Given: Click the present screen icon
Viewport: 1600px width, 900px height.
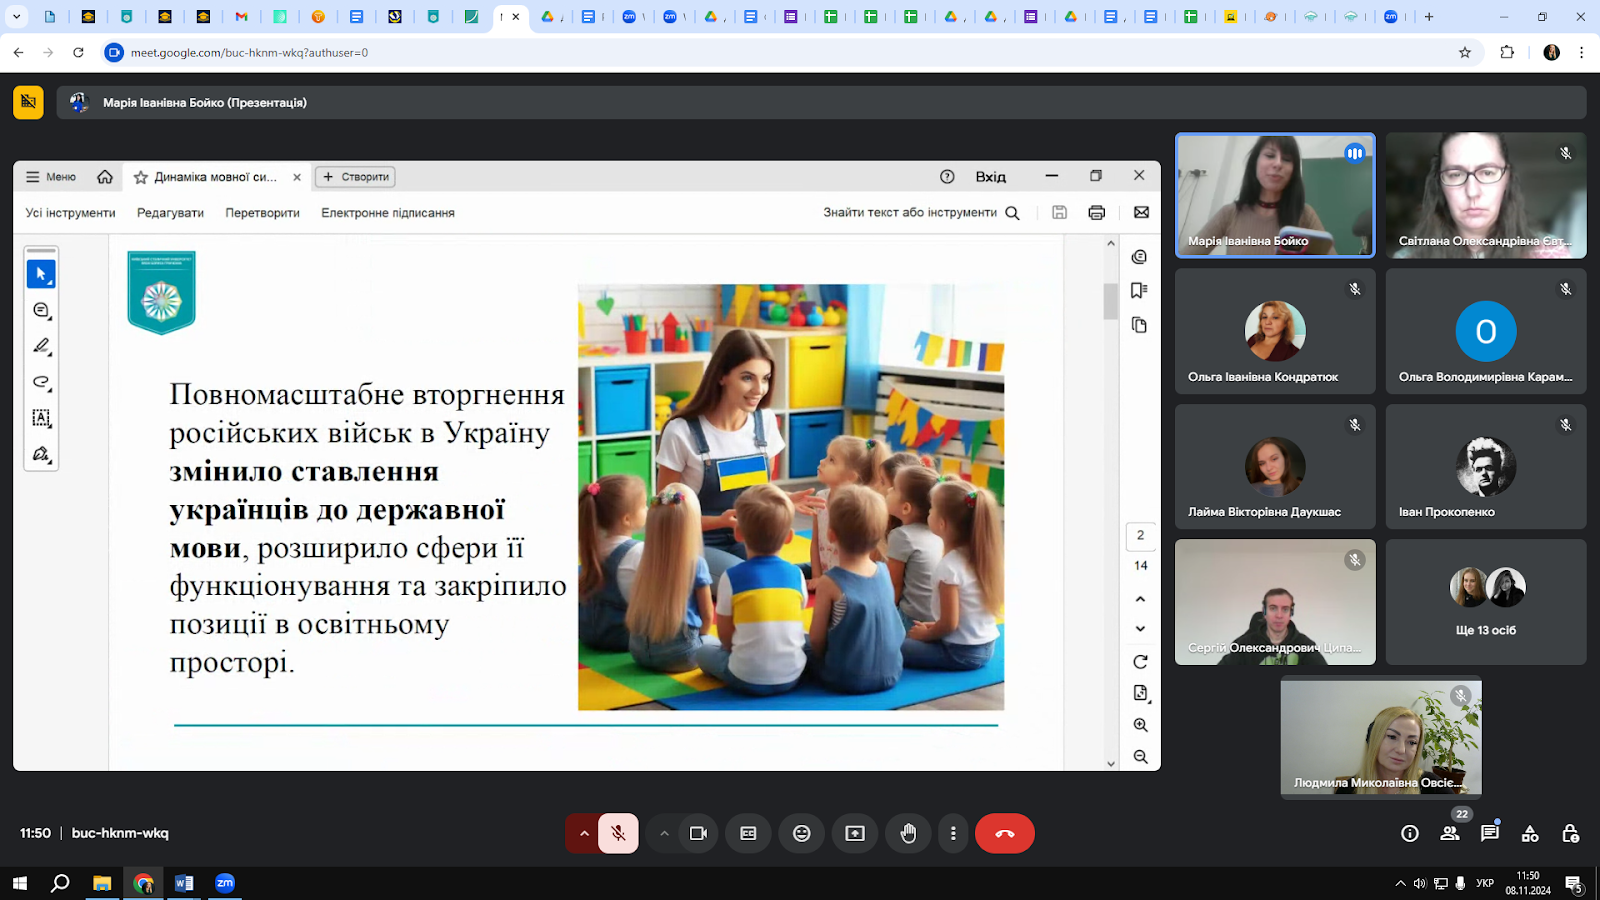Looking at the screenshot, I should 855,833.
